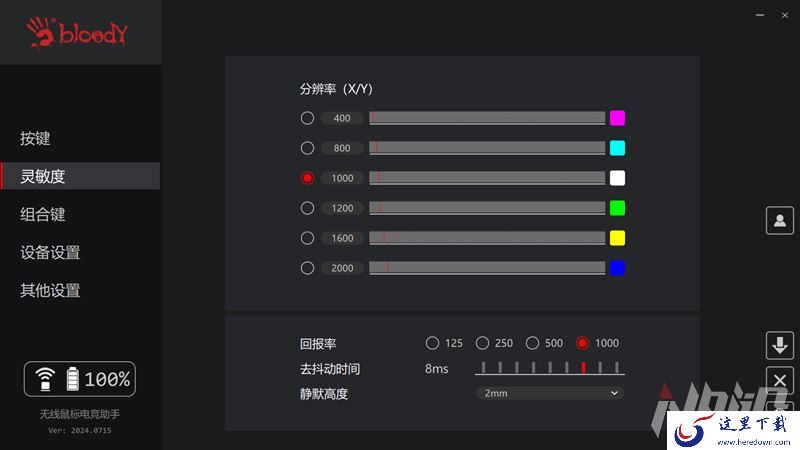The width and height of the screenshot is (800, 450).
Task: Click the download arrow icon
Action: (x=780, y=345)
